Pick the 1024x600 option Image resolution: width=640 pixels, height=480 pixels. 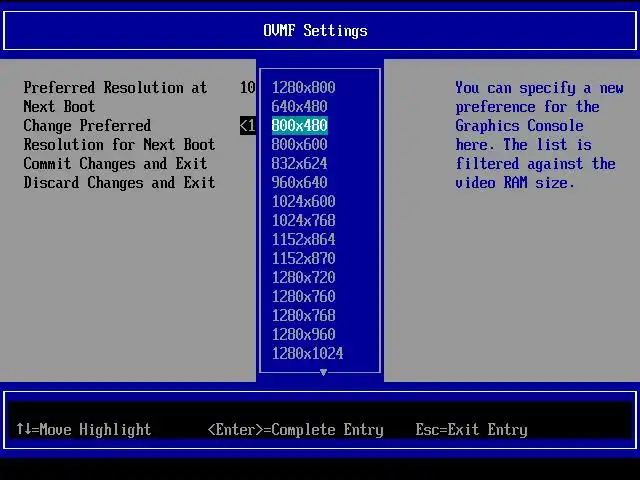pyautogui.click(x=303, y=201)
